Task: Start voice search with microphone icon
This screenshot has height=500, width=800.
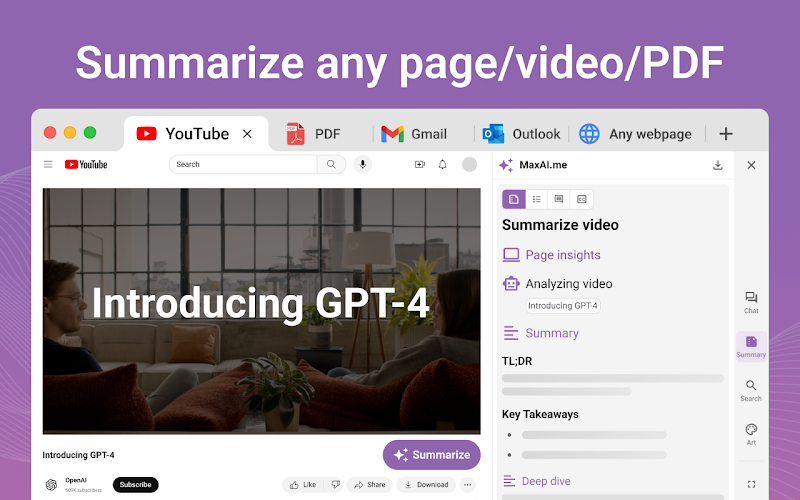Action: pyautogui.click(x=363, y=164)
